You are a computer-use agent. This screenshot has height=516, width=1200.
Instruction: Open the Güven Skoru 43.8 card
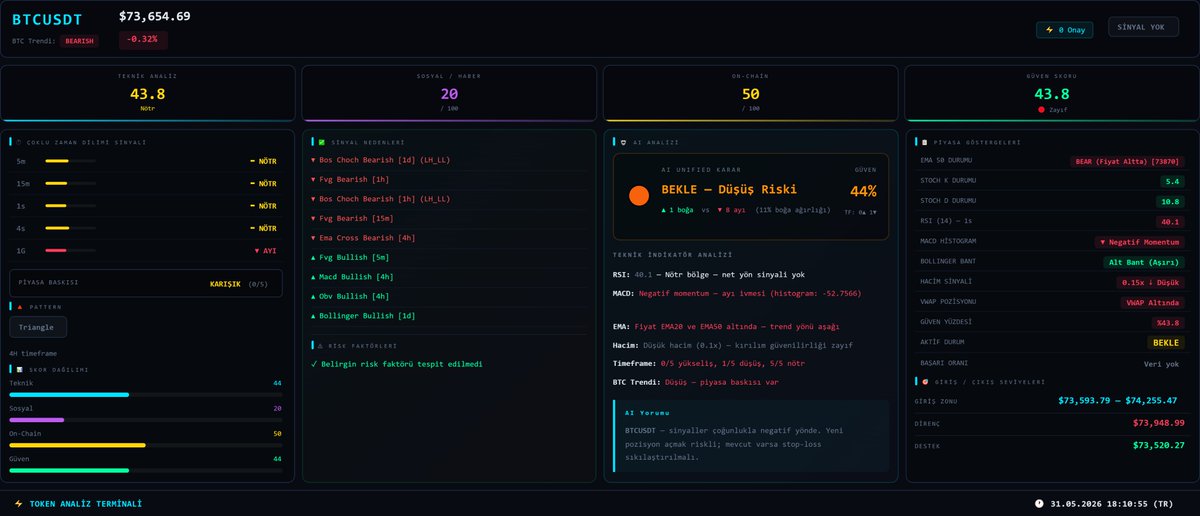(x=1052, y=94)
